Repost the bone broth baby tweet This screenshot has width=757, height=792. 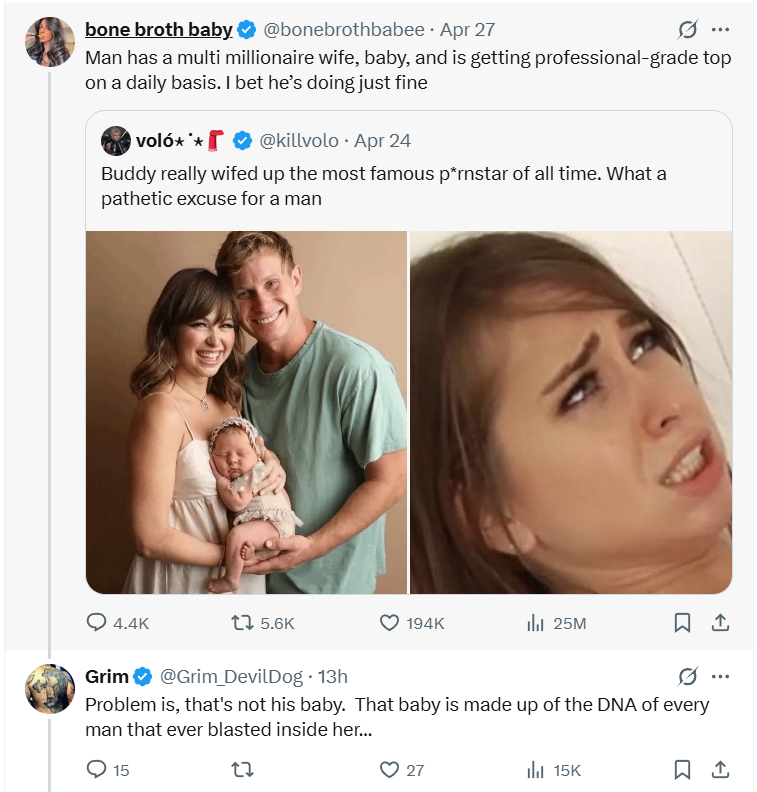click(242, 623)
